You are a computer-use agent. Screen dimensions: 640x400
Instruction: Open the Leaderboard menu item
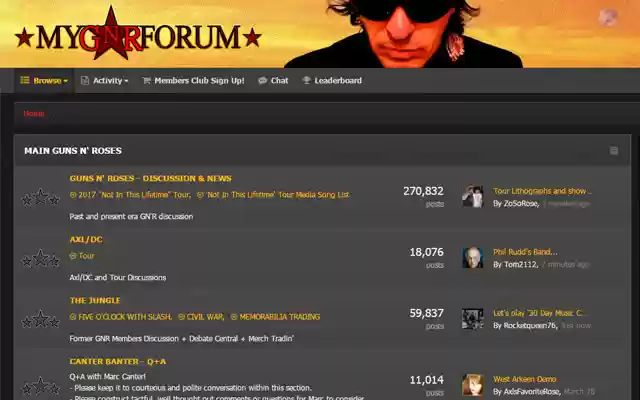point(332,80)
